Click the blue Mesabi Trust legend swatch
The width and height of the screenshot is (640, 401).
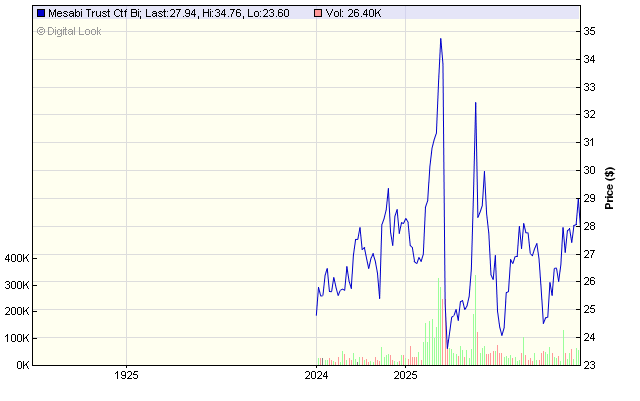click(41, 13)
